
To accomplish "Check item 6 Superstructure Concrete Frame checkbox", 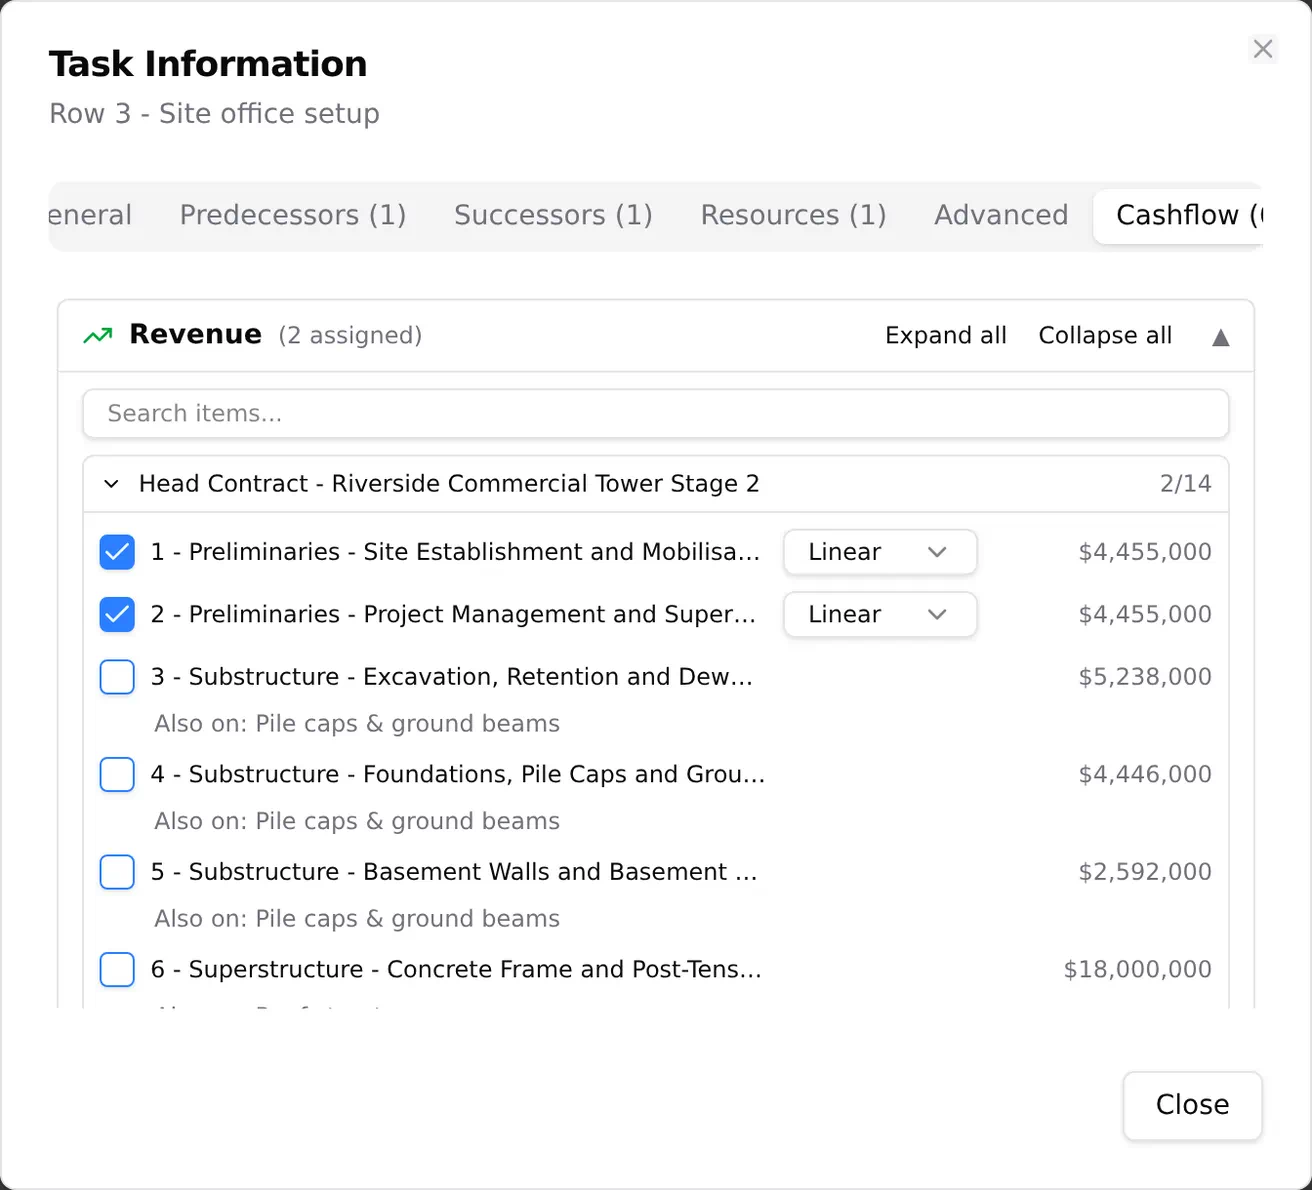I will (117, 969).
